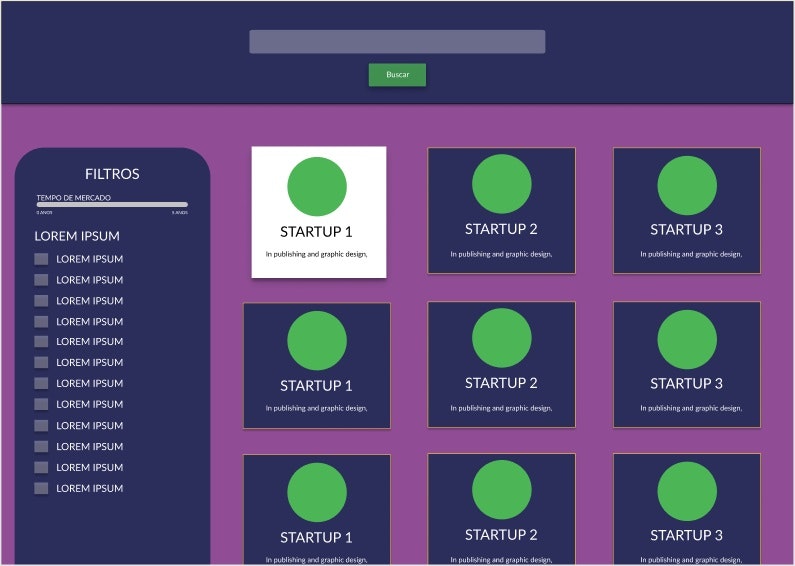Open the dark STARTUP 1 card in second row

pos(317,366)
